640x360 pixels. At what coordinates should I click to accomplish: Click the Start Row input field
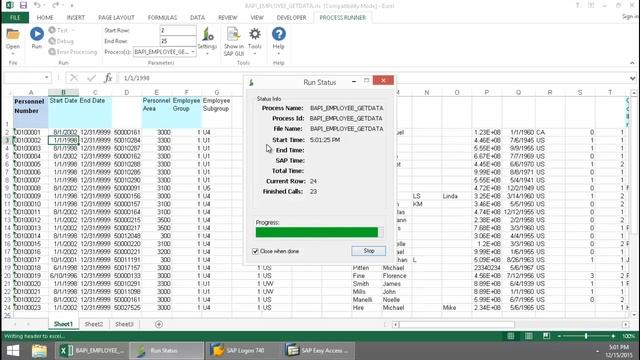click(178, 31)
